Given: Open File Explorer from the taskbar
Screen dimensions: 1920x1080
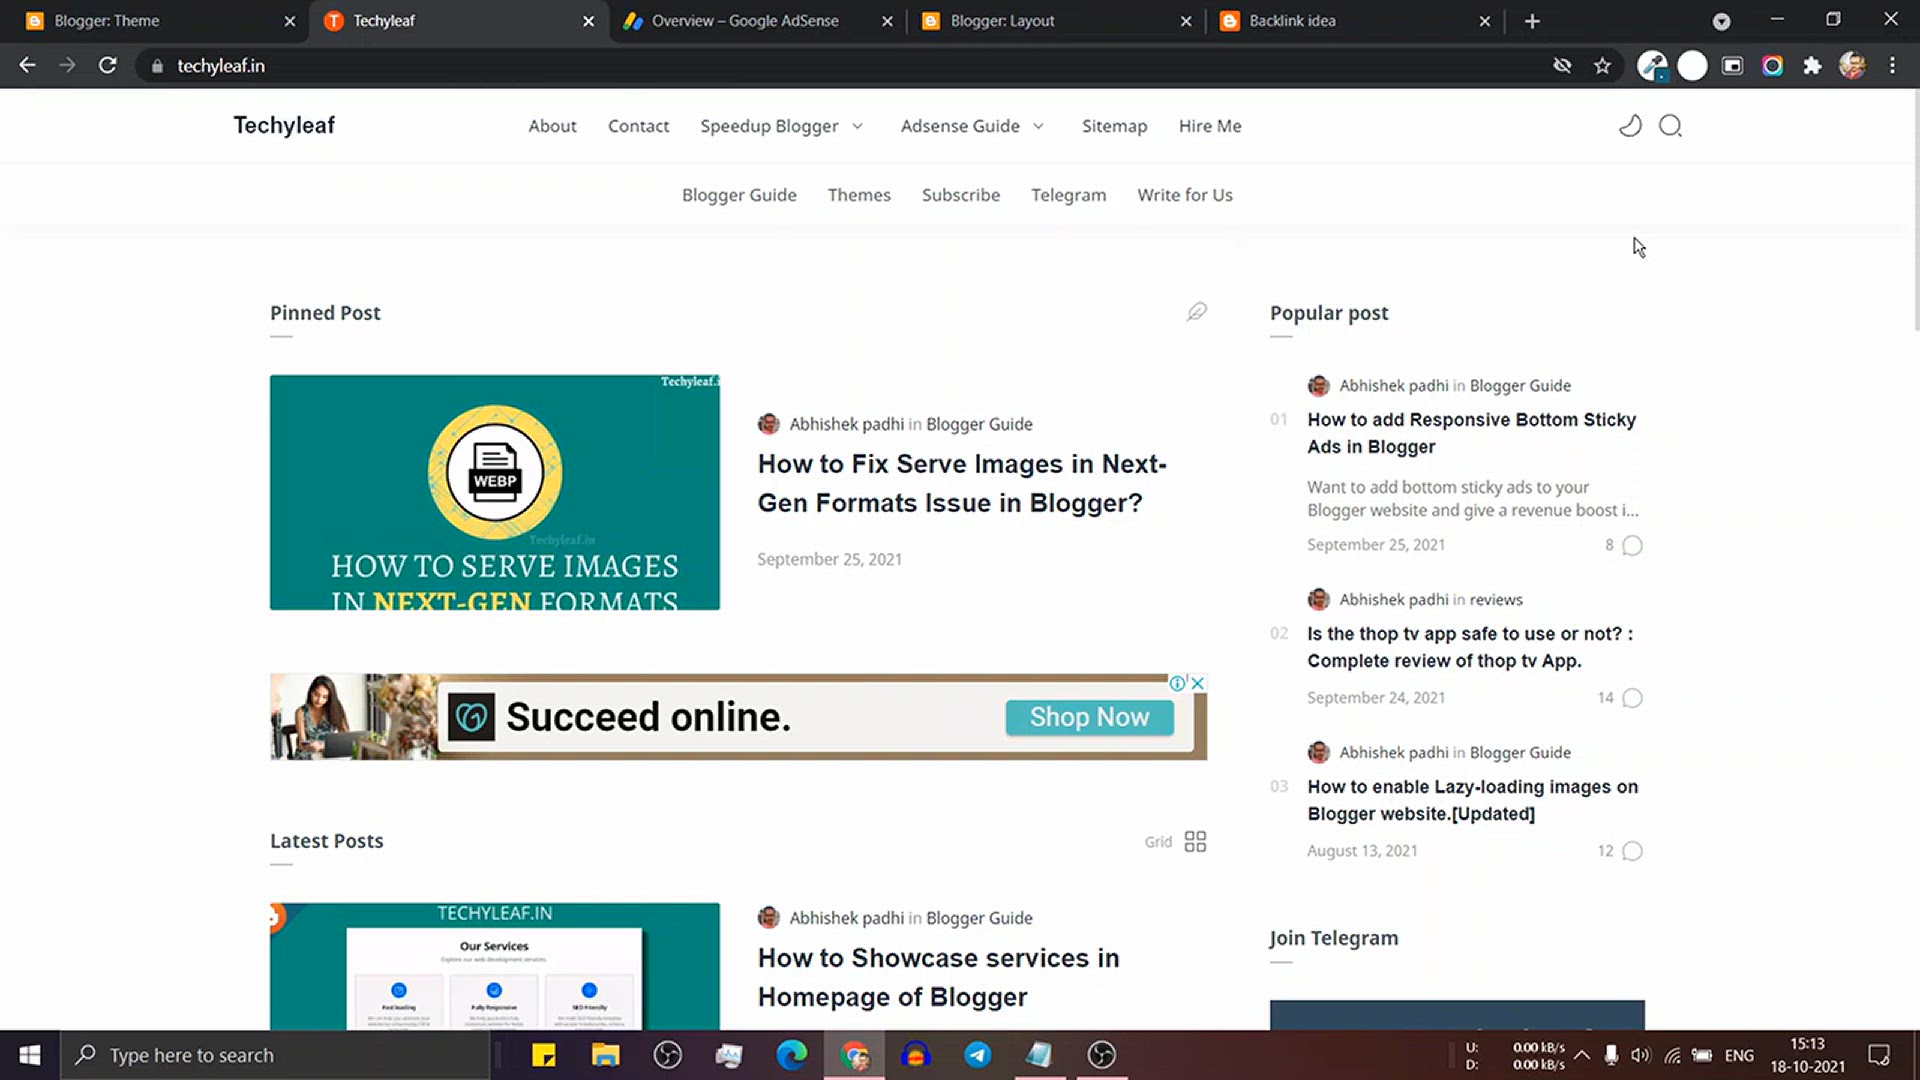Looking at the screenshot, I should (x=605, y=1055).
